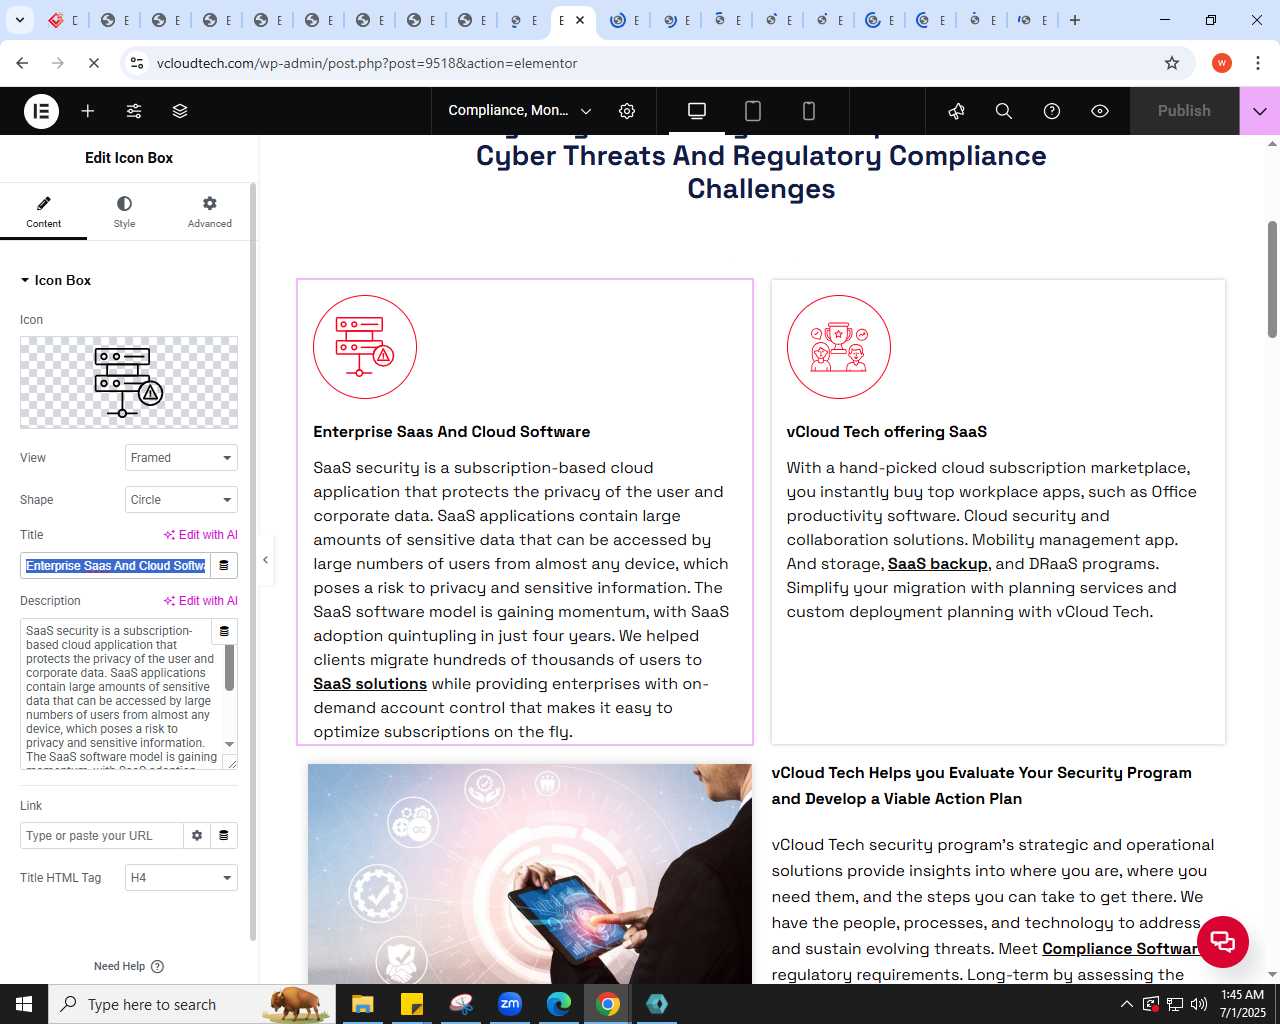Open dynamic tags for Title field
Viewport: 1280px width, 1024px height.
(224, 566)
